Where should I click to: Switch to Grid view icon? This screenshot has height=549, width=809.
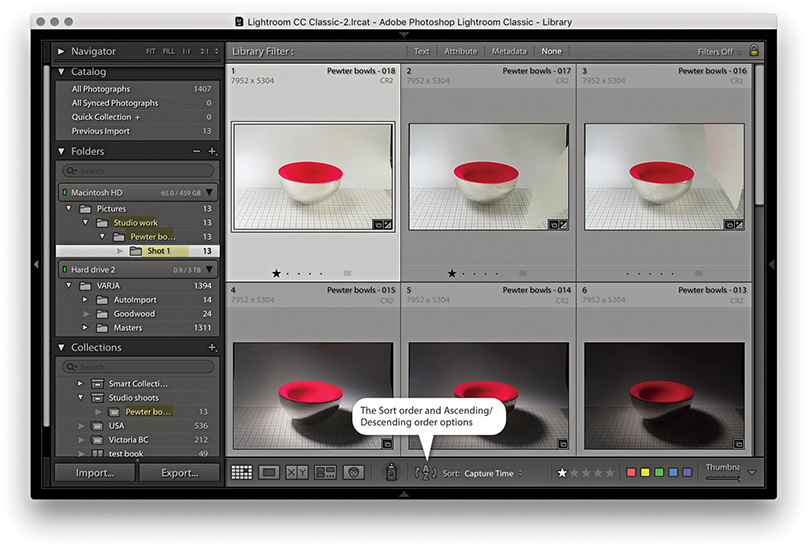click(241, 473)
